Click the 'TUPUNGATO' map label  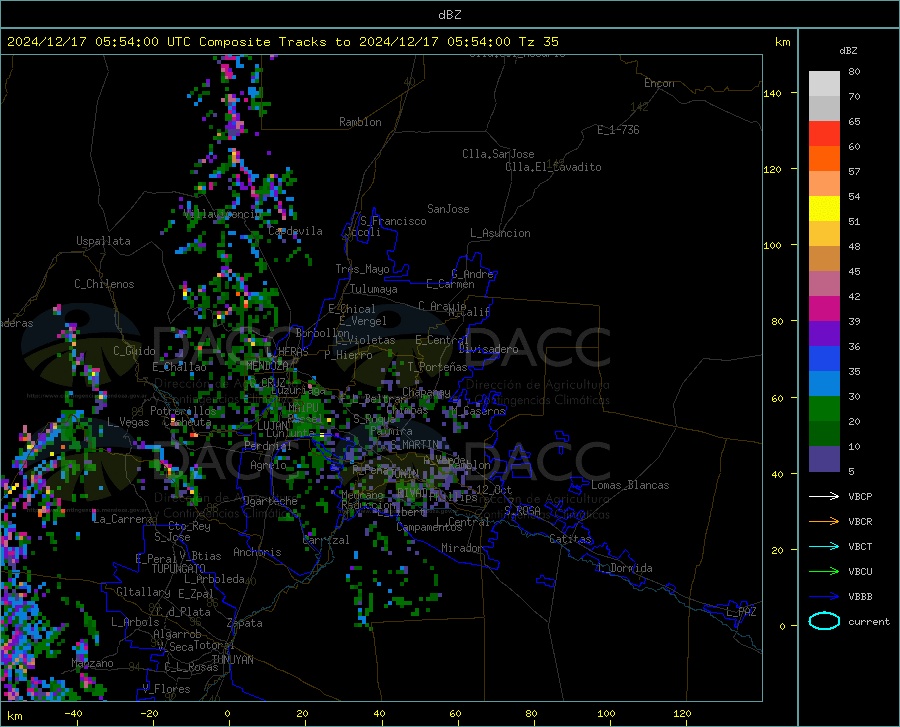179,569
